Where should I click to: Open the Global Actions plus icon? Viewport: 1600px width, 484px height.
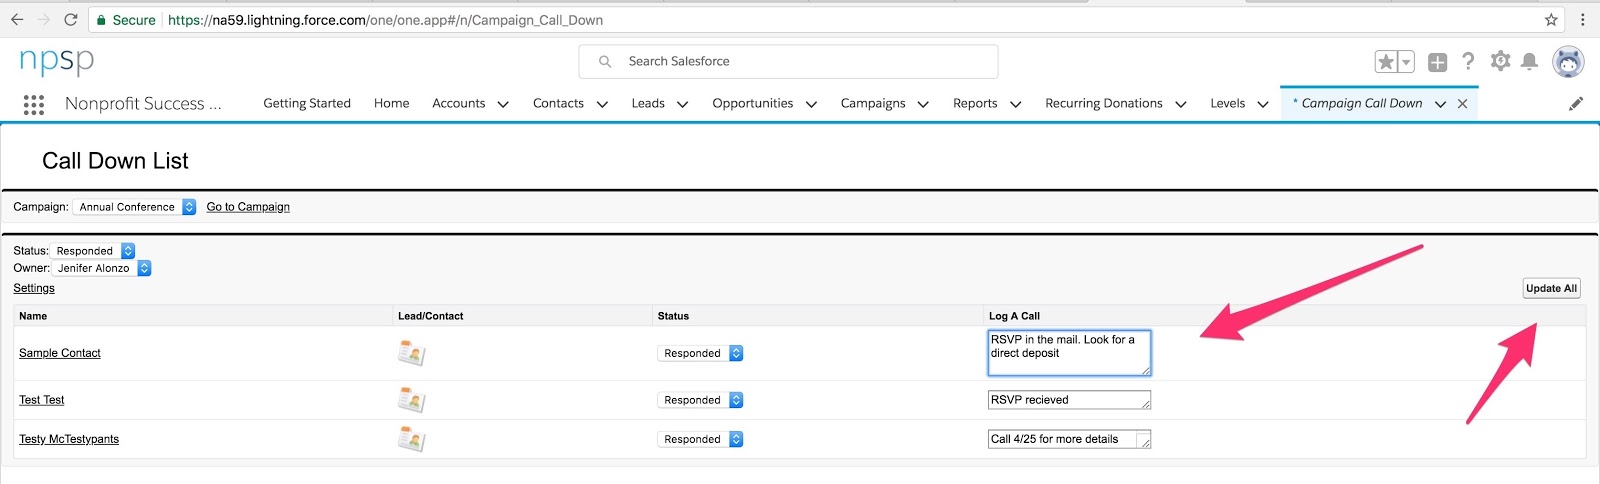pos(1437,62)
